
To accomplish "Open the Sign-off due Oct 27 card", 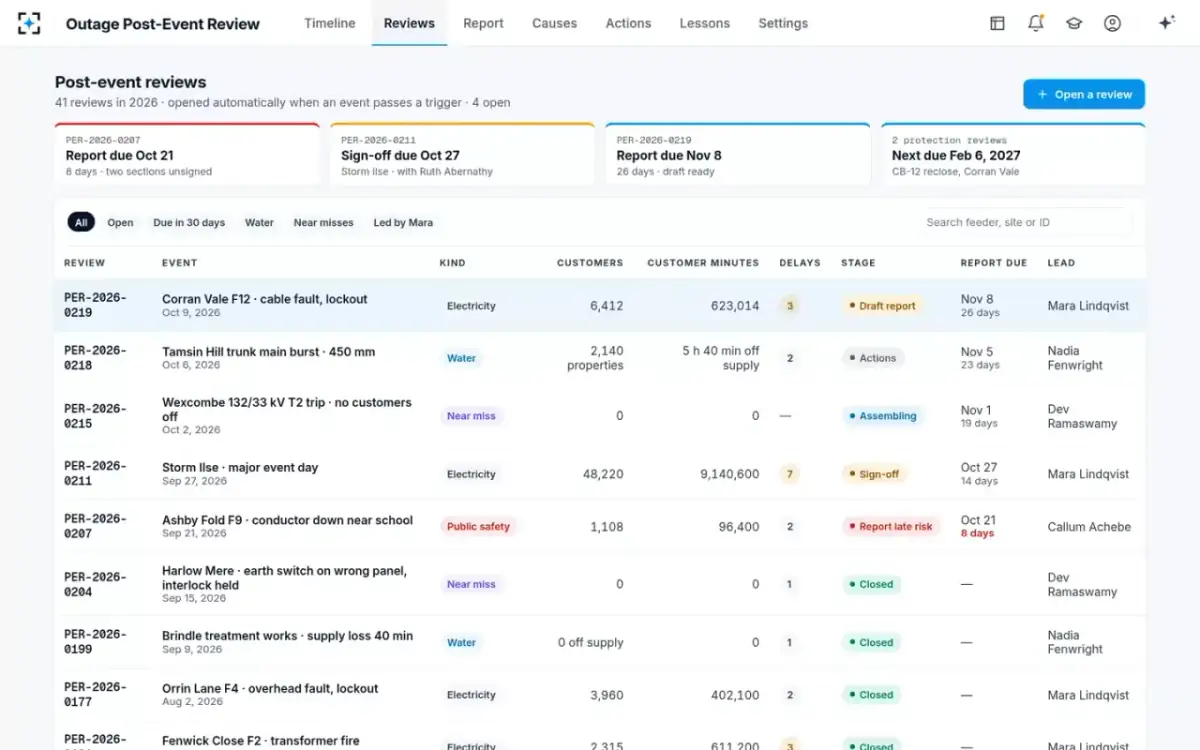I will (462, 154).
